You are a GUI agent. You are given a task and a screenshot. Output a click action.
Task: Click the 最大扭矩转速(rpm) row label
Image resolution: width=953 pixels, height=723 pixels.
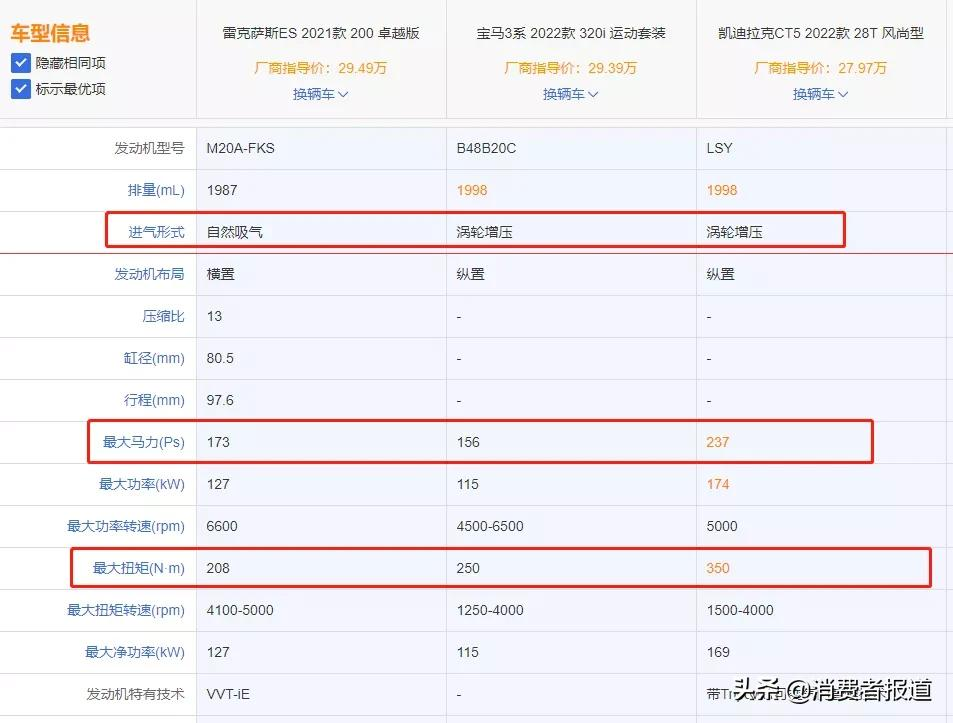pos(125,610)
